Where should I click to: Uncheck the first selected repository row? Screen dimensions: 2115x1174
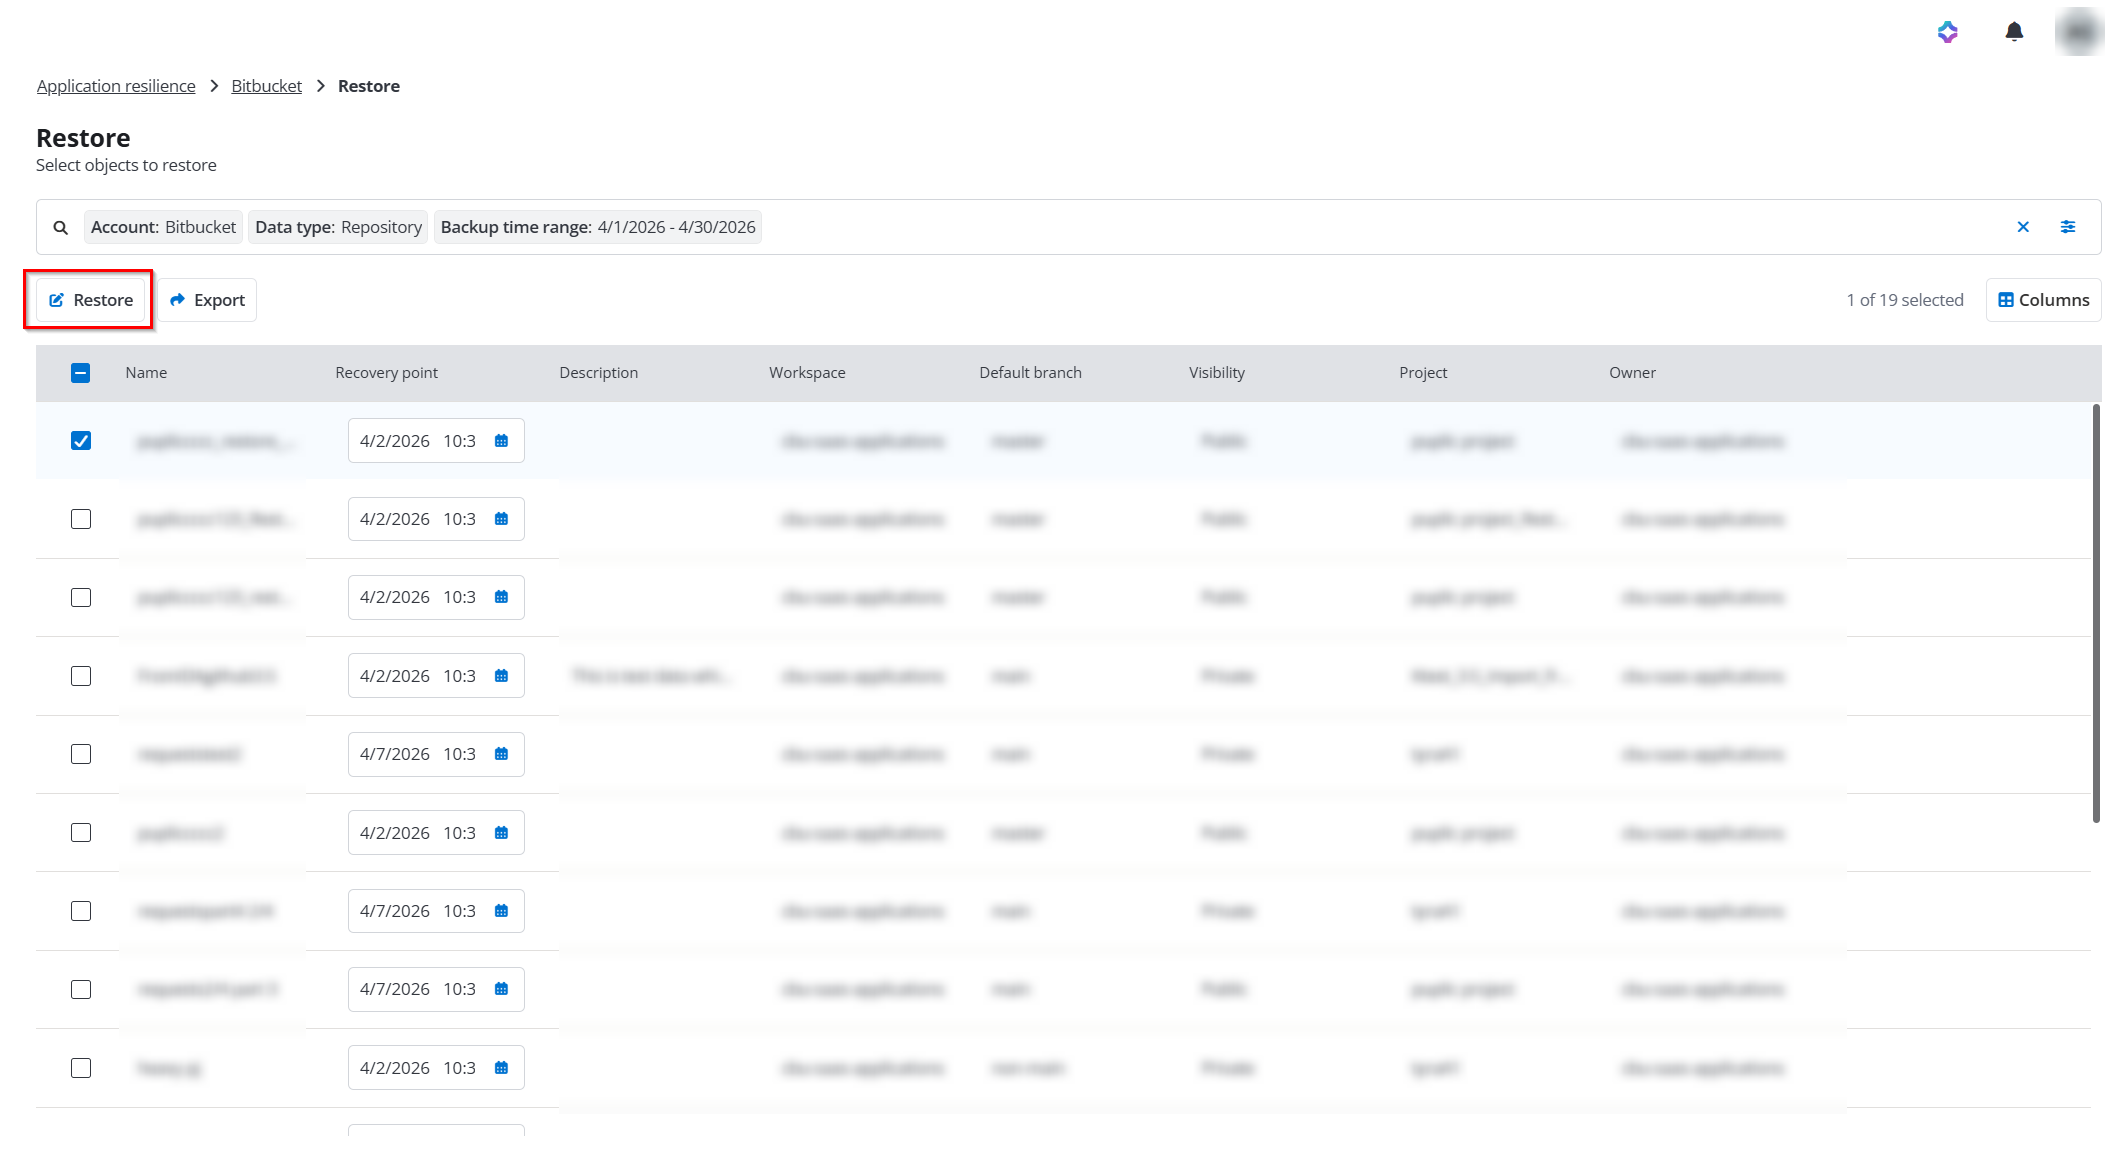point(81,441)
